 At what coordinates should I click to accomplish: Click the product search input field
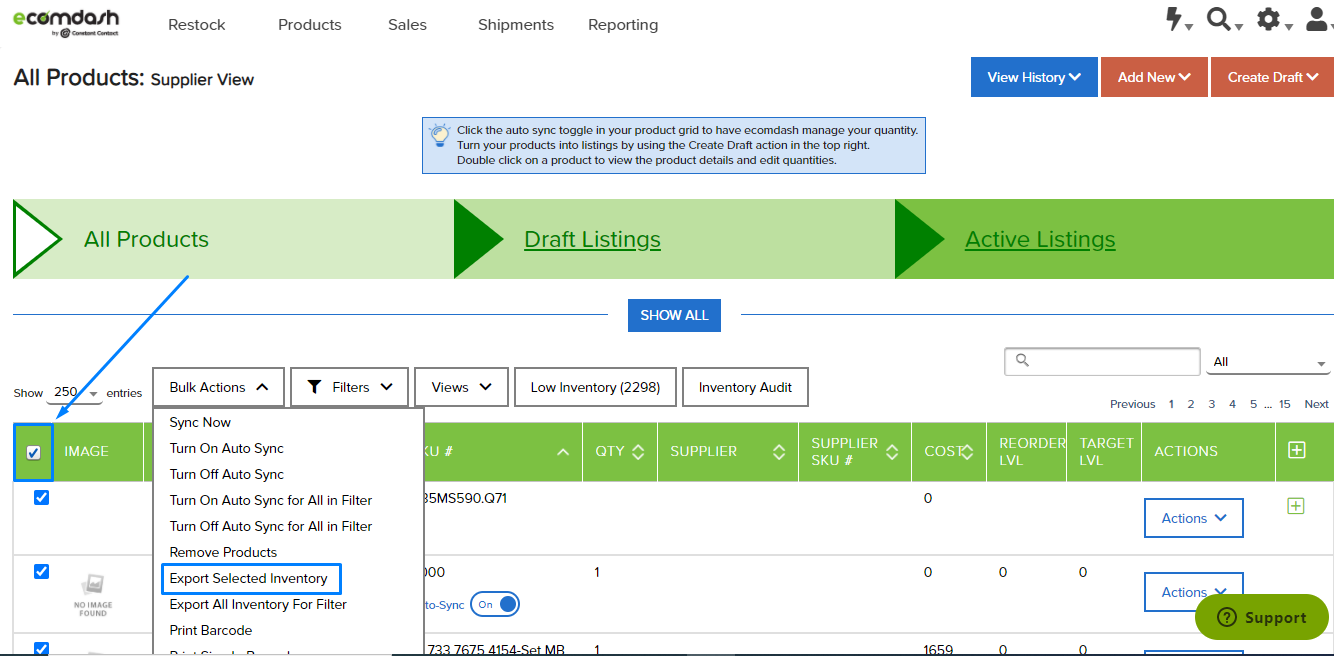(1102, 361)
